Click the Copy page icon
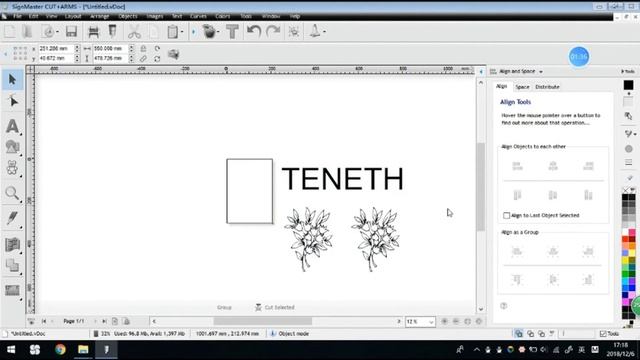 tap(153, 31)
